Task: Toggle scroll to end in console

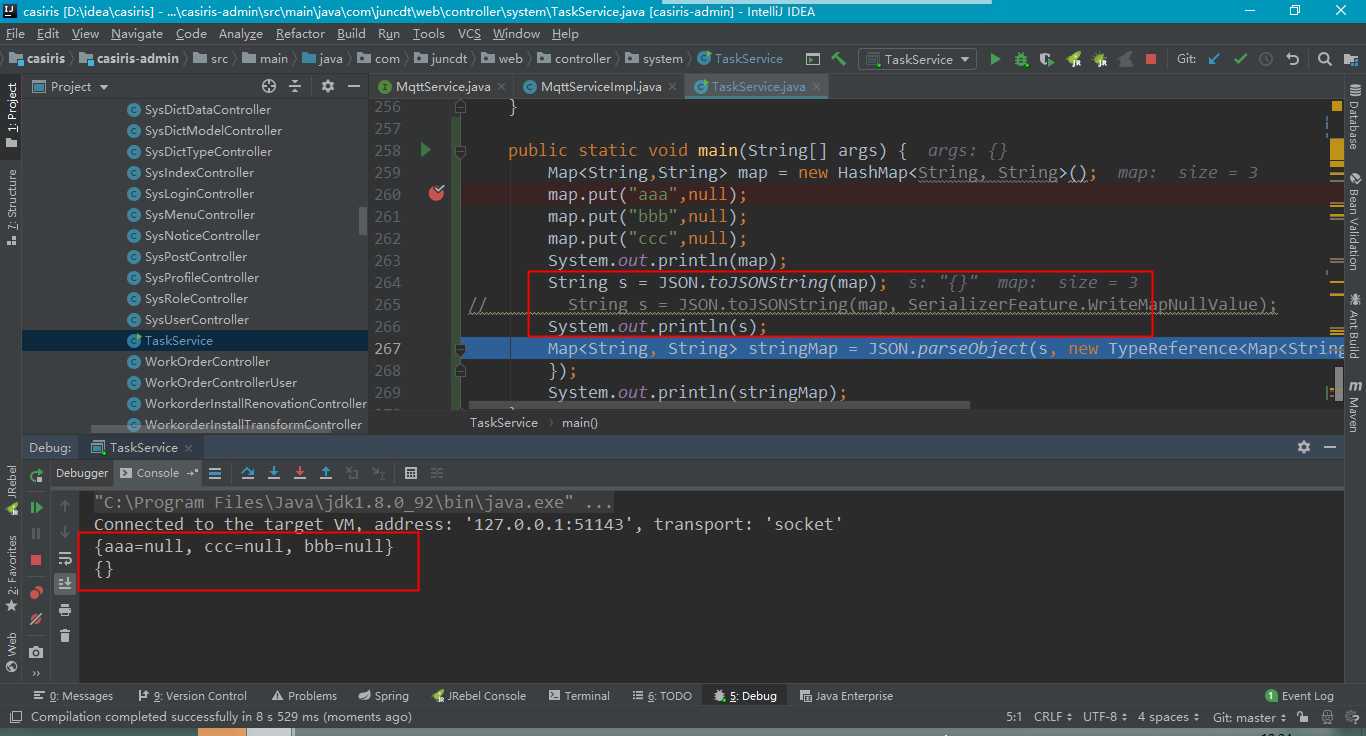Action: point(65,583)
